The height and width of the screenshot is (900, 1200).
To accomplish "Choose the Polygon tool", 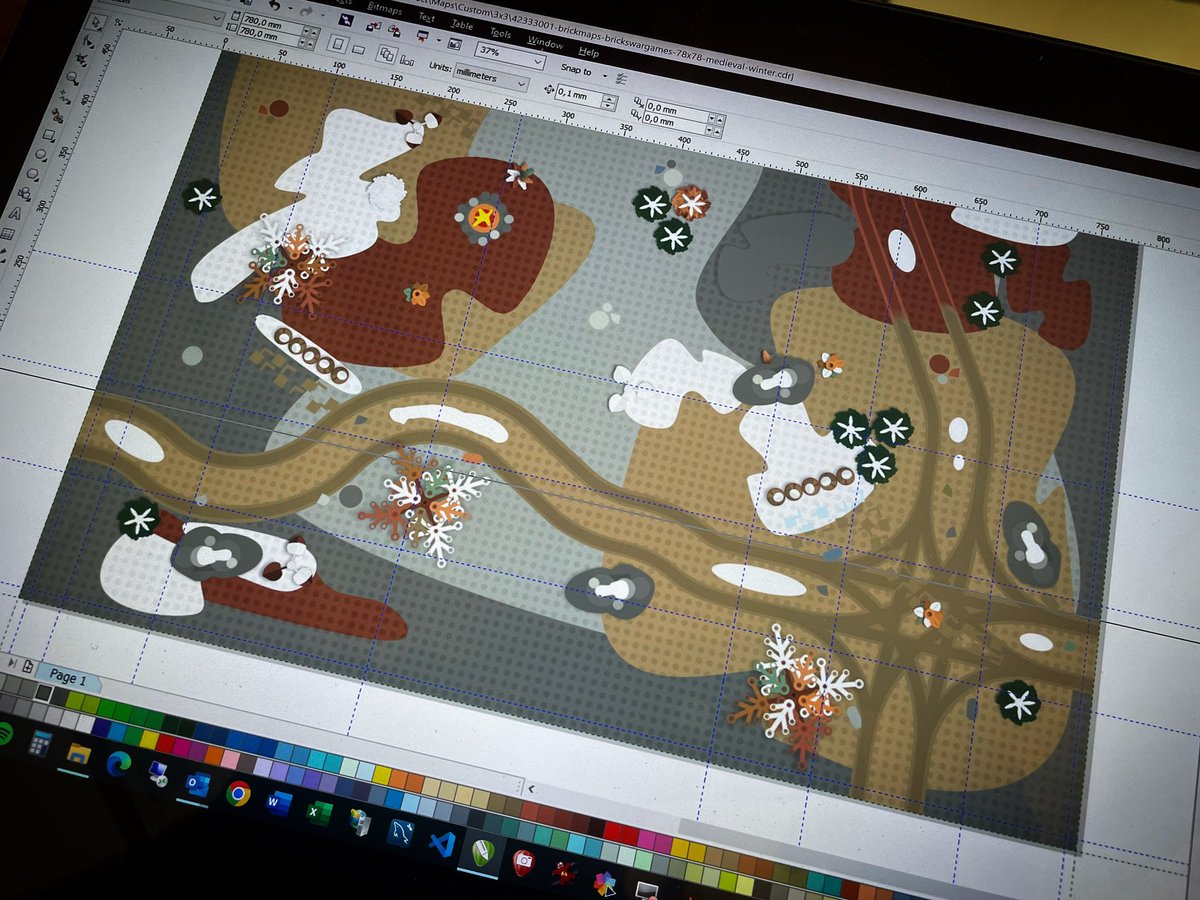I will (32, 173).
